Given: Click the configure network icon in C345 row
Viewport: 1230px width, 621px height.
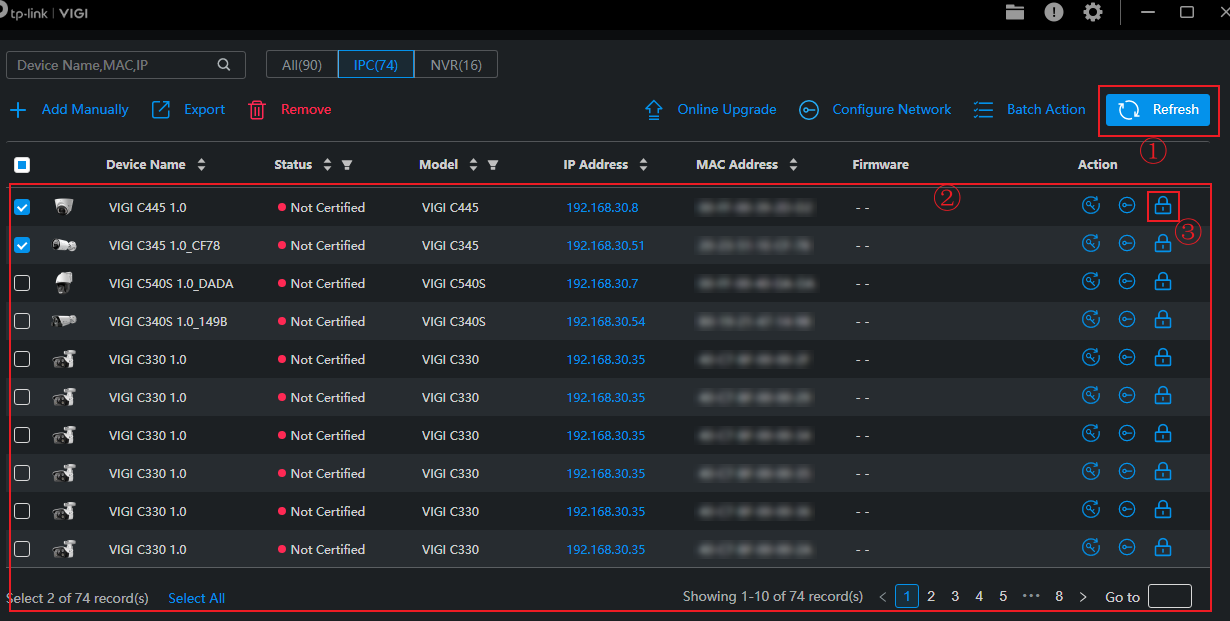Looking at the screenshot, I should tap(1127, 244).
